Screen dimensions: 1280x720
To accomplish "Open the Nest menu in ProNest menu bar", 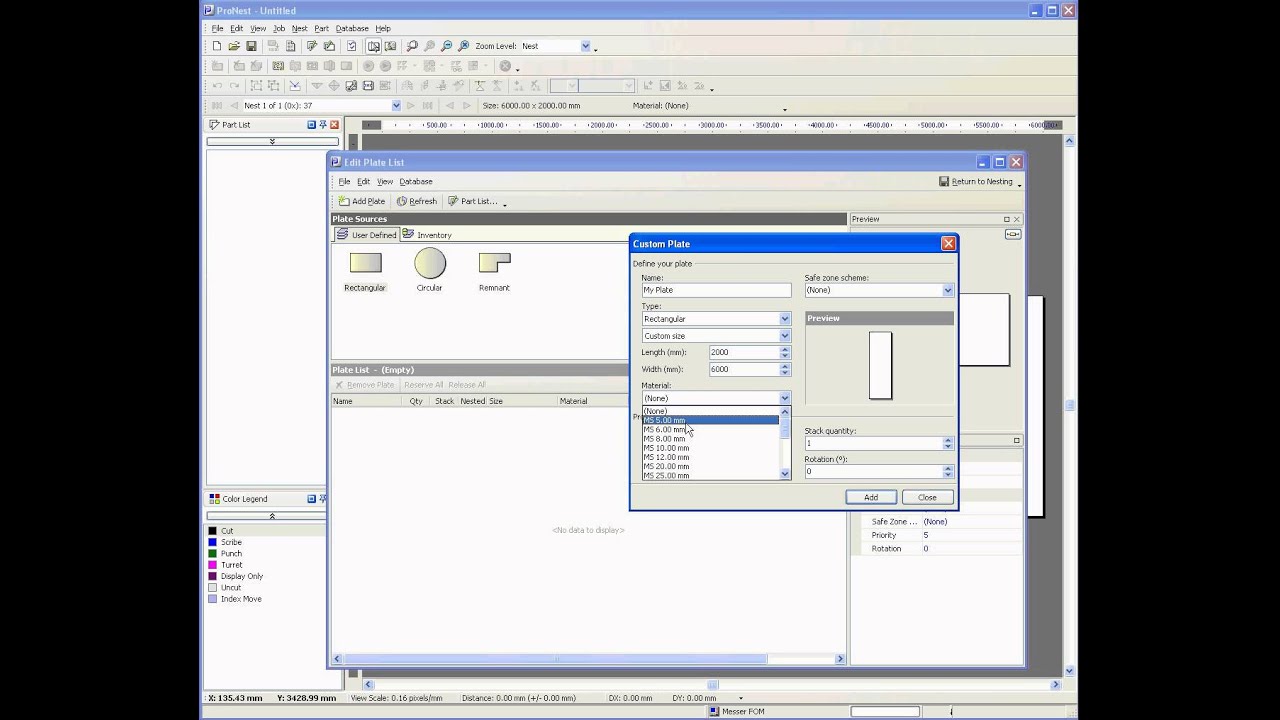I will click(299, 29).
